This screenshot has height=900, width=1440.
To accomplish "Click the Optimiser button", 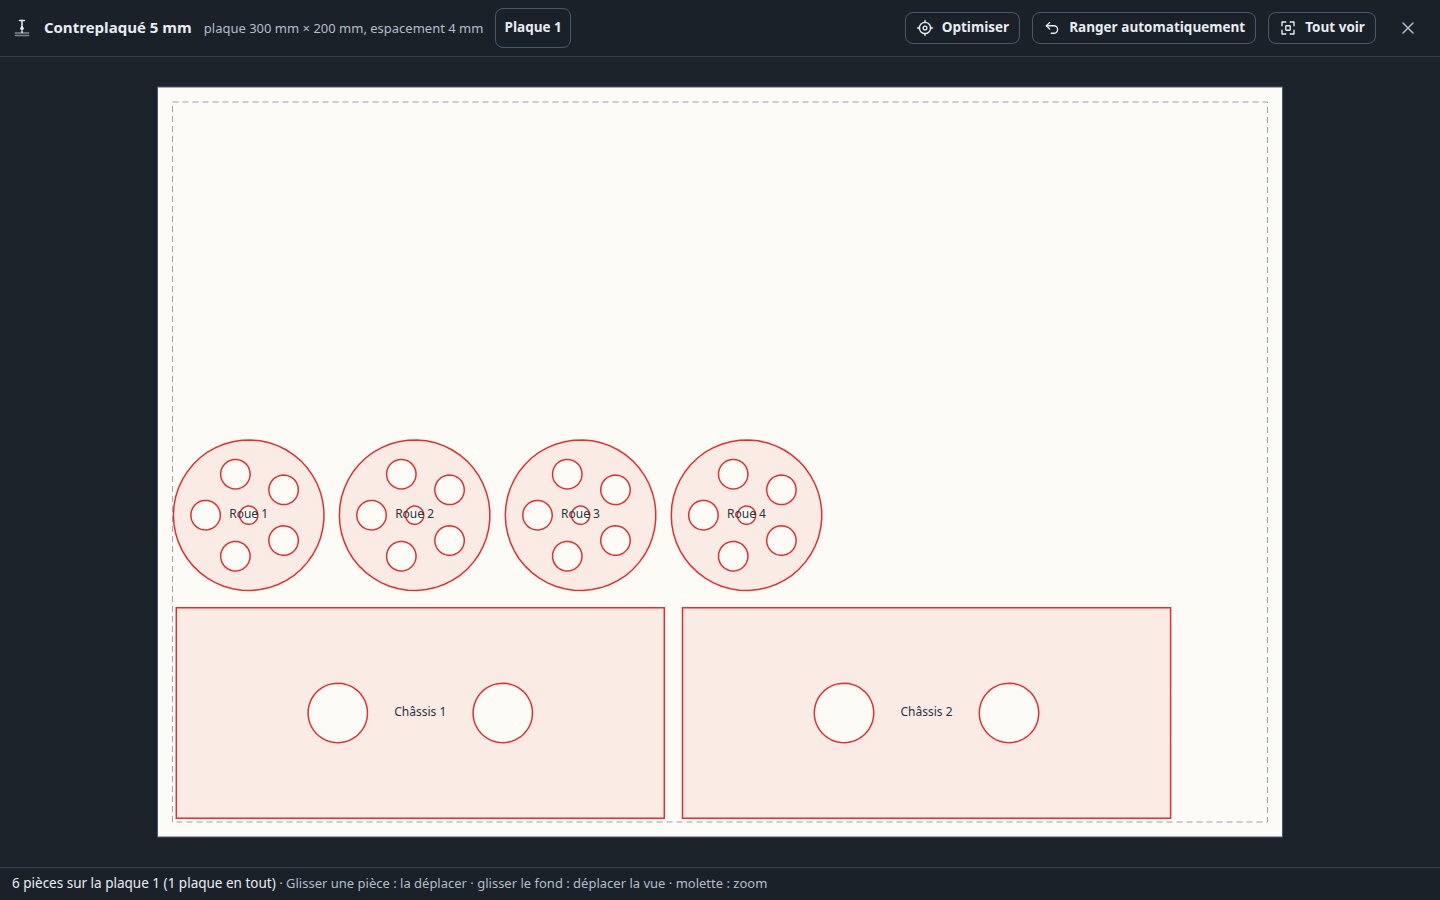I will [962, 28].
